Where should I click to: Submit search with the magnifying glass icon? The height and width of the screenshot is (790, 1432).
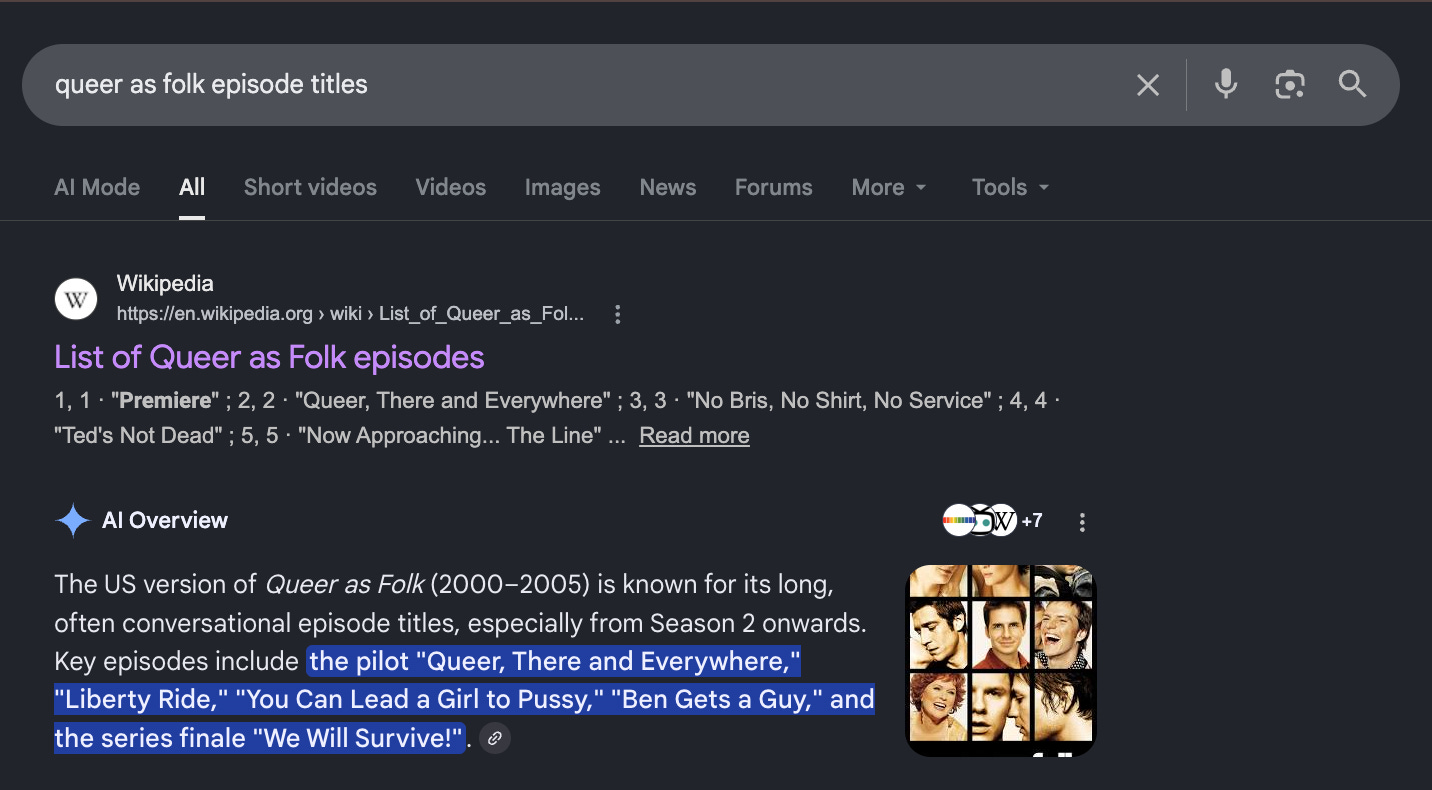pyautogui.click(x=1352, y=85)
